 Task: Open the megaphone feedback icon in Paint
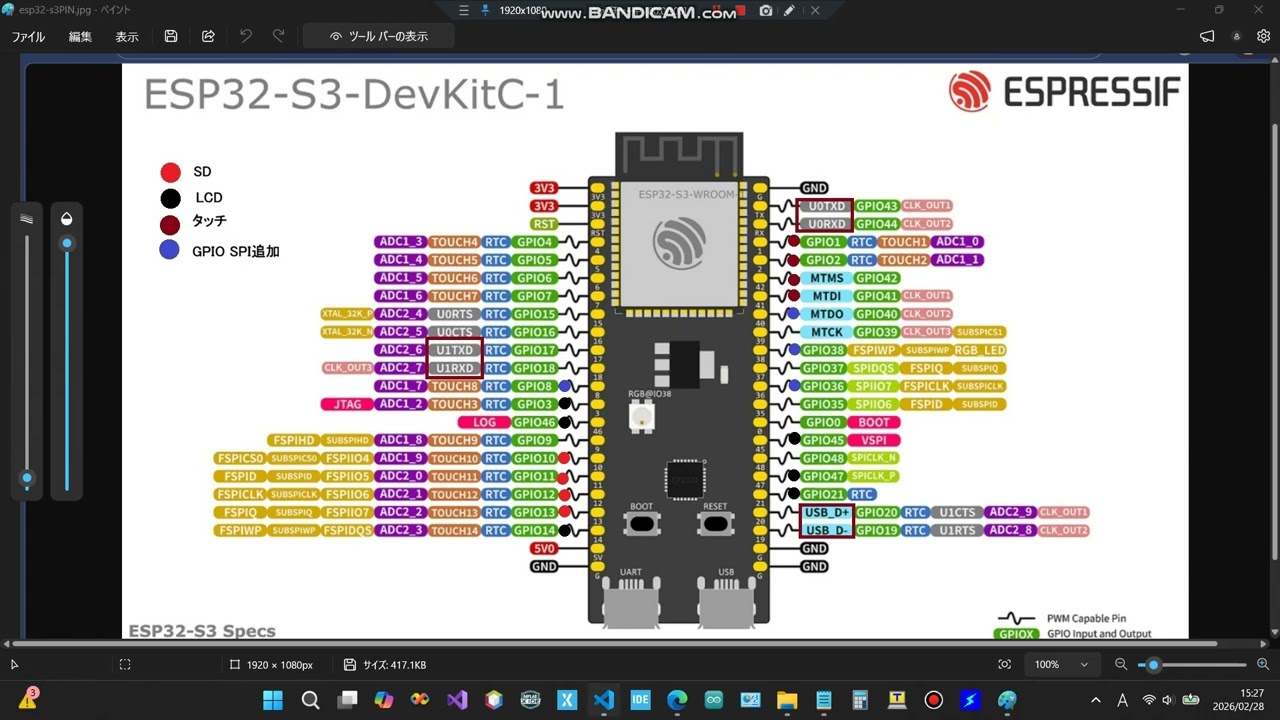coord(1207,36)
